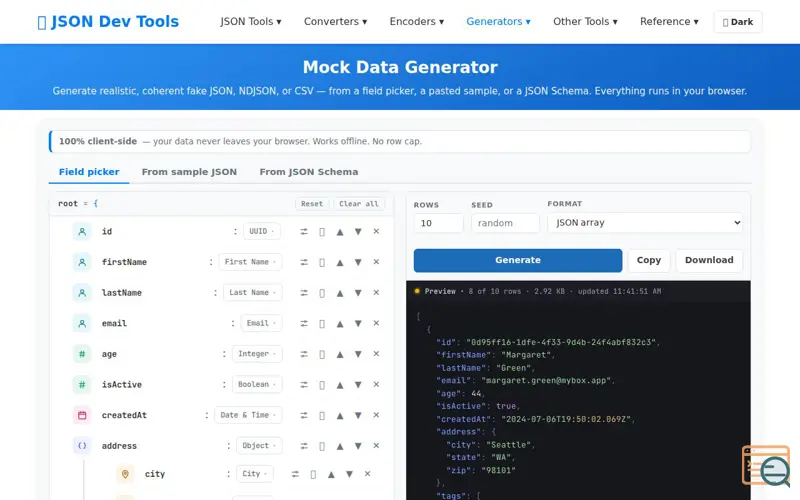This screenshot has width=800, height=500.
Task: Click the person type icon beside lastName
Action: pos(82,293)
